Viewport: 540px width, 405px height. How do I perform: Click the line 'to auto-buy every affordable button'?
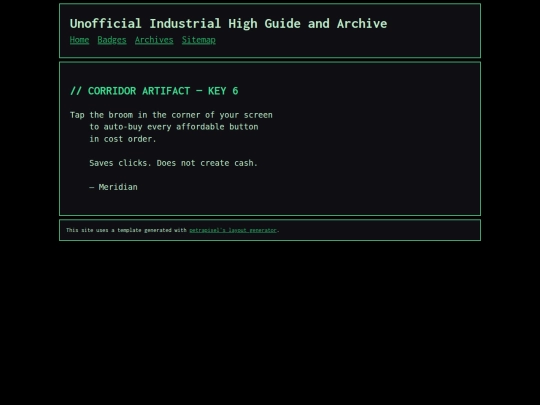point(174,127)
